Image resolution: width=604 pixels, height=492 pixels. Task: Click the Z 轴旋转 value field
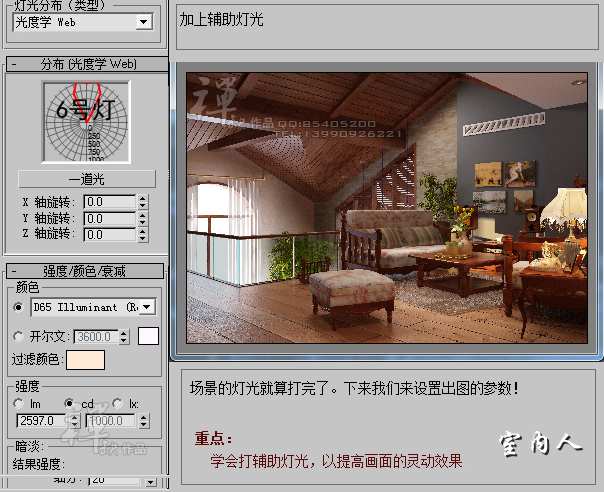tap(109, 235)
